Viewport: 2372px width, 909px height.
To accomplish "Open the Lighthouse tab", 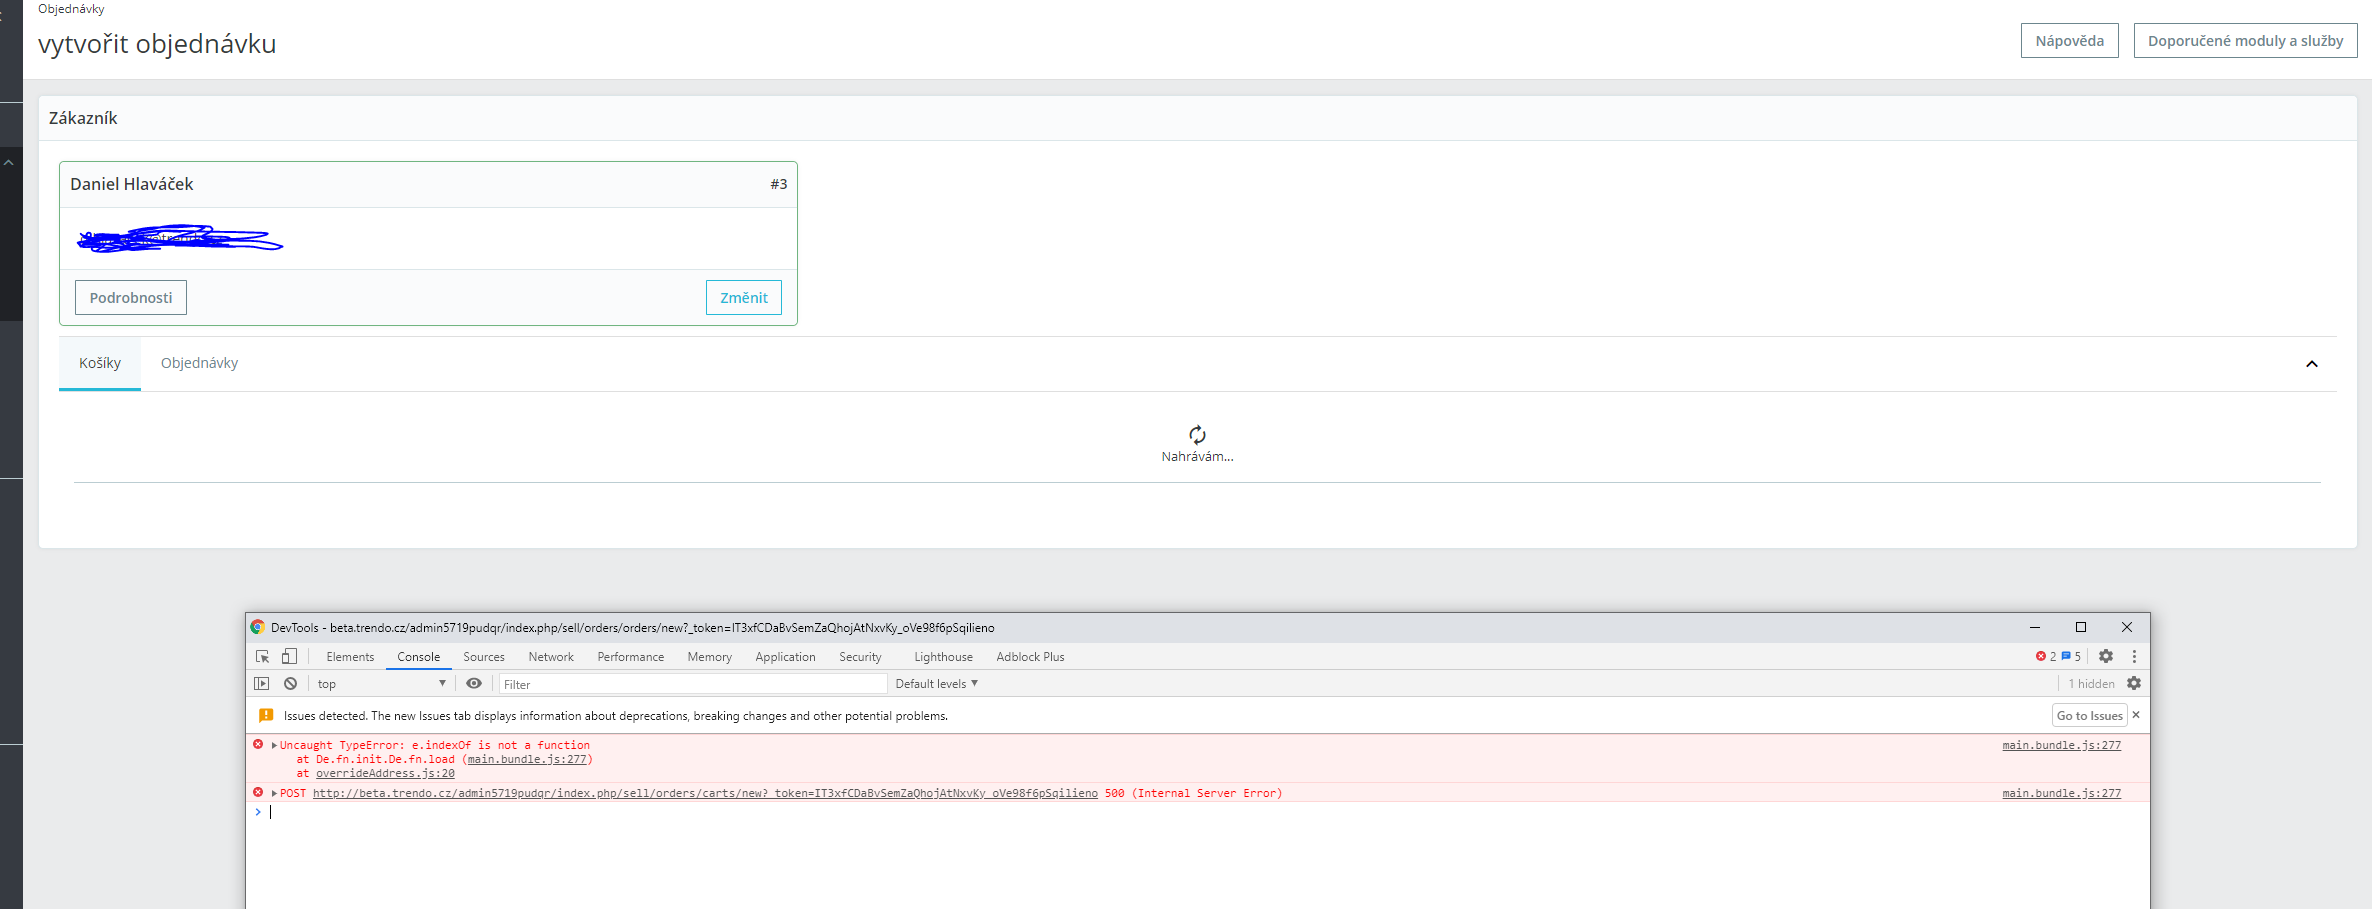I will coord(943,657).
